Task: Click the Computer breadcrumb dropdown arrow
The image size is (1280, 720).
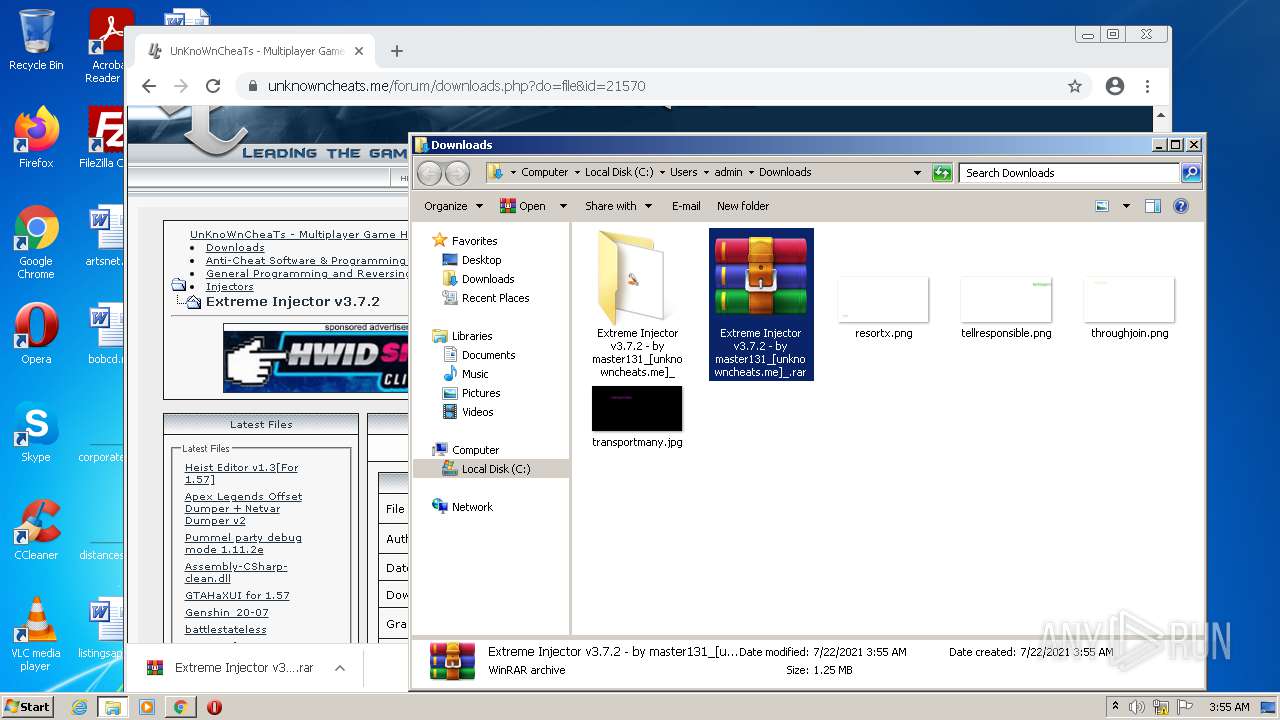Action: [577, 173]
